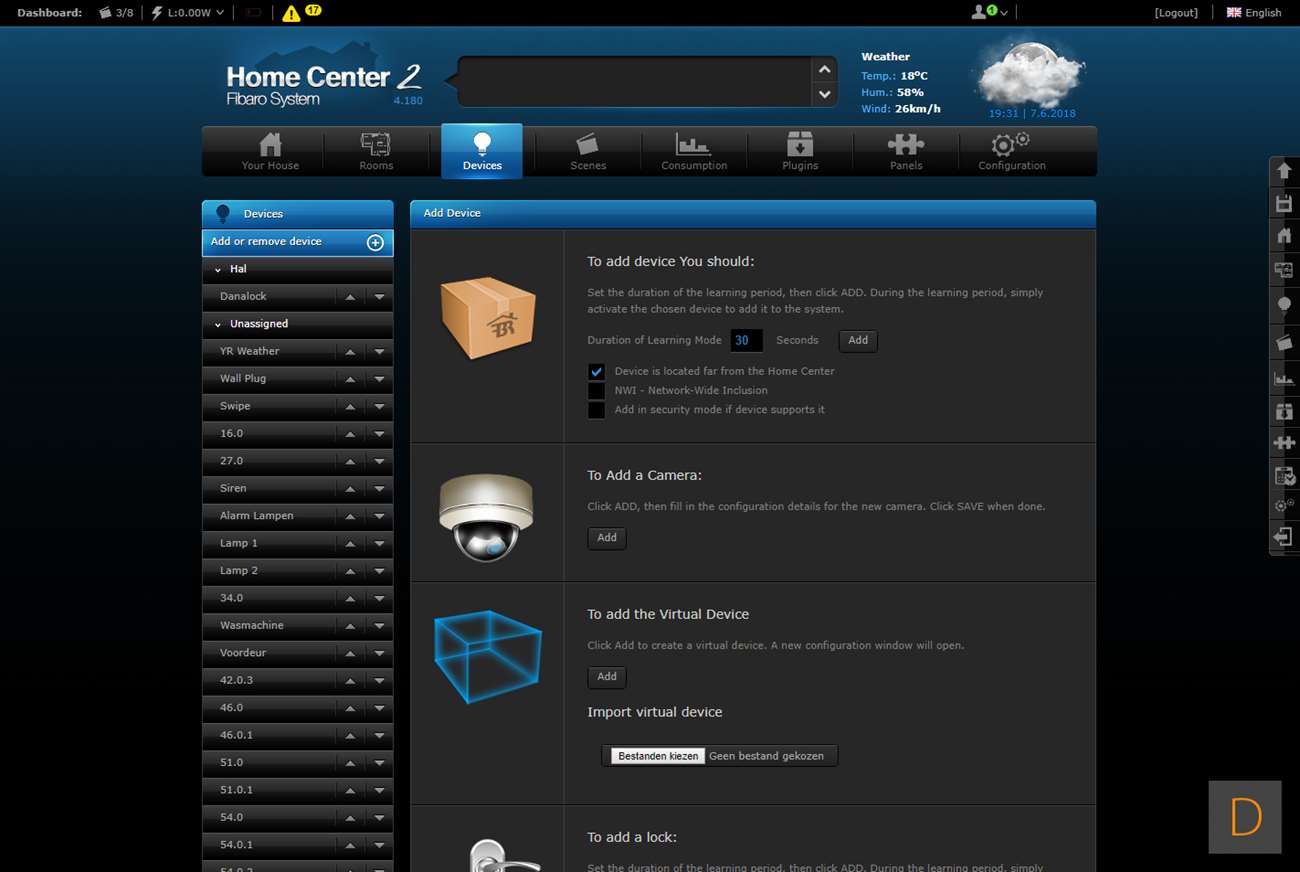
Task: Click the cardboard box device image
Action: (488, 318)
